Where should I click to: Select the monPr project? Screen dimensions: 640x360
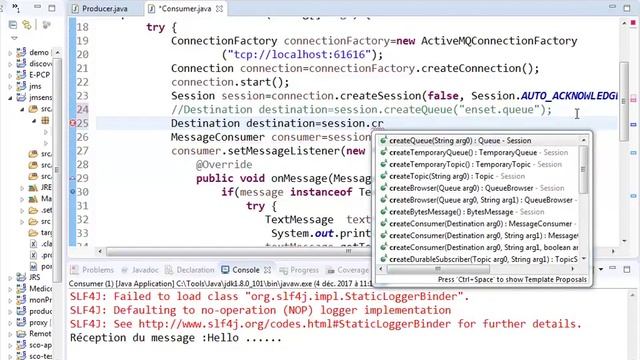point(35,300)
